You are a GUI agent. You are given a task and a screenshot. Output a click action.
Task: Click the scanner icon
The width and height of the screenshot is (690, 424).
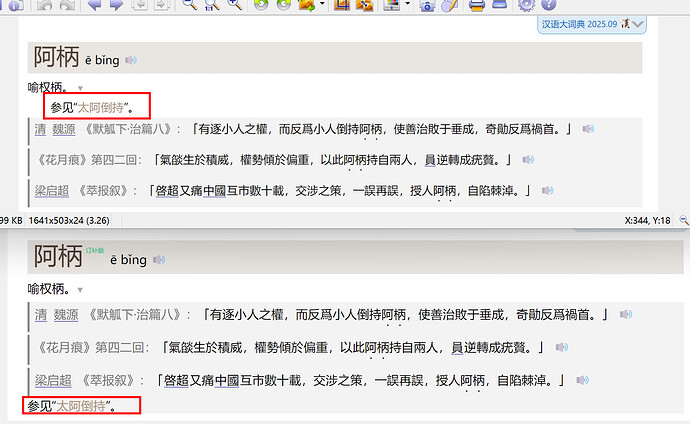(x=499, y=5)
